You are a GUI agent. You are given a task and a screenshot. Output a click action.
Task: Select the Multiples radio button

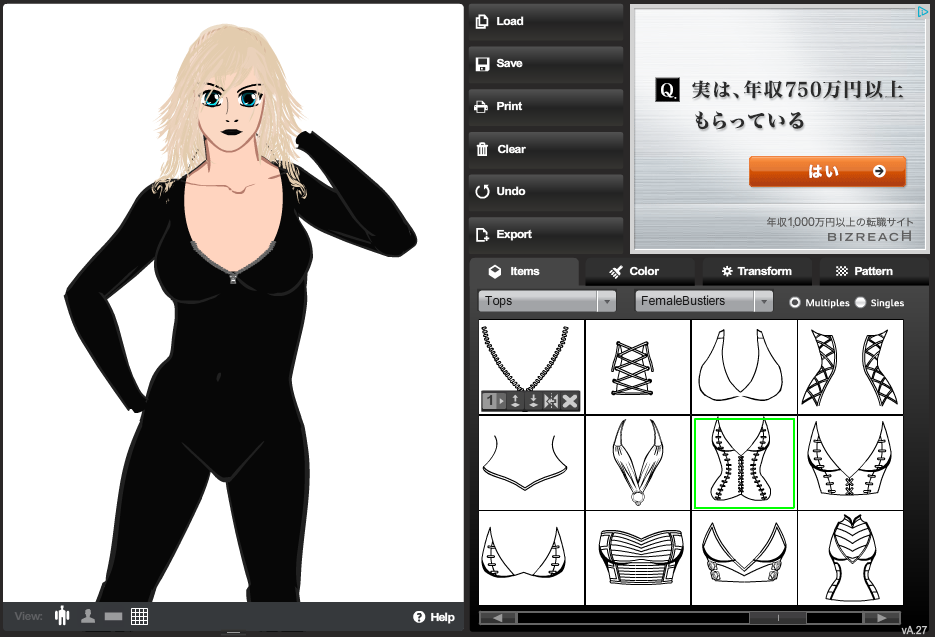point(795,302)
